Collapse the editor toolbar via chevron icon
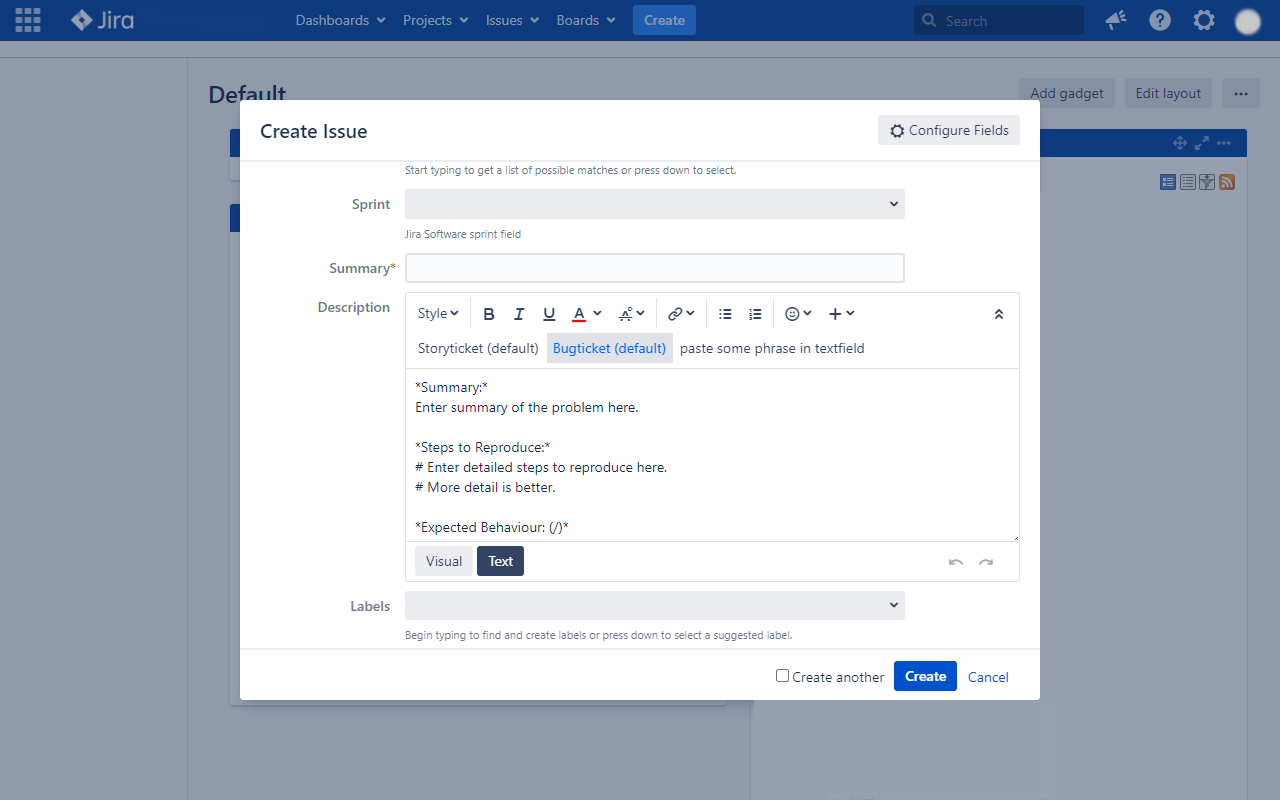 (x=998, y=313)
